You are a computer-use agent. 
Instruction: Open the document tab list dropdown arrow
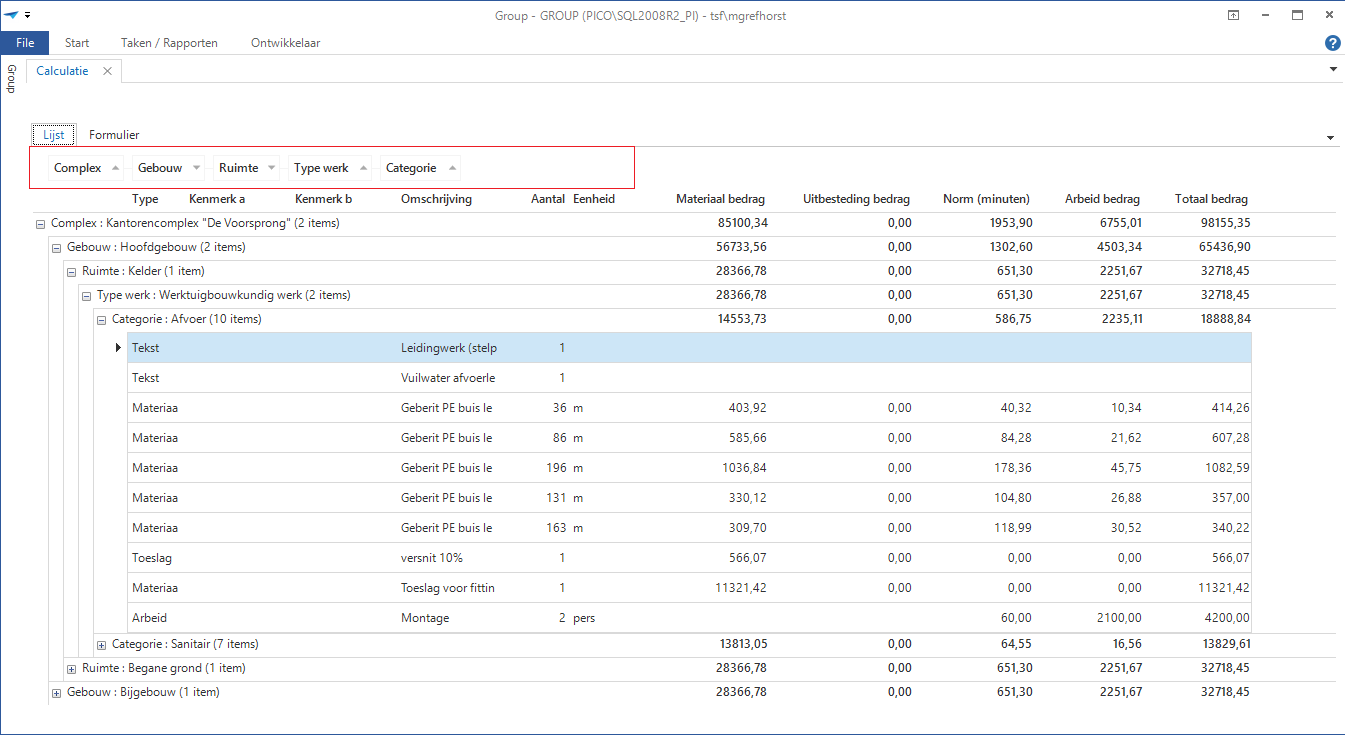[1333, 70]
